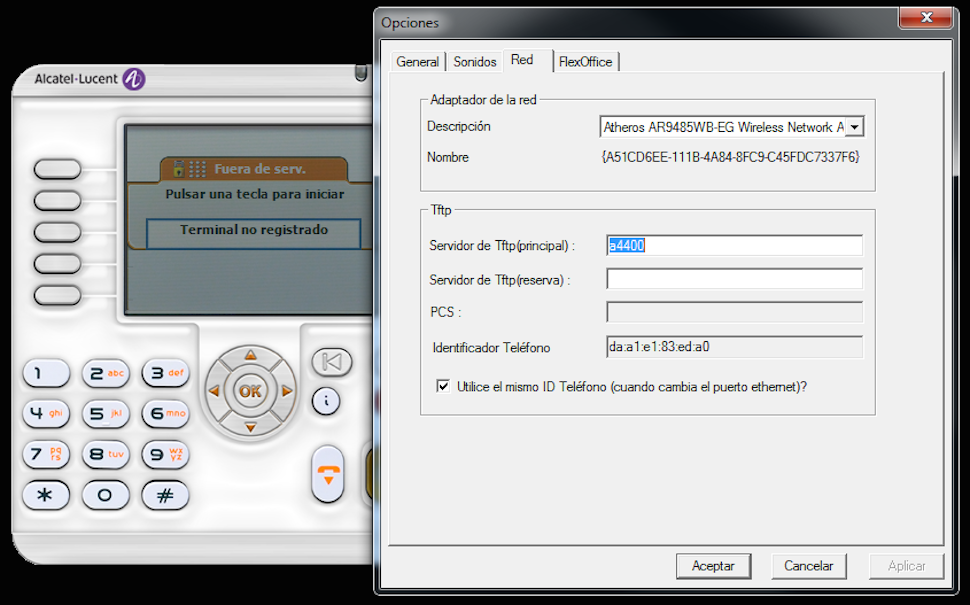Click the Servidor de Tftp(principal) field
Screen dimensions: 970x605
point(734,246)
